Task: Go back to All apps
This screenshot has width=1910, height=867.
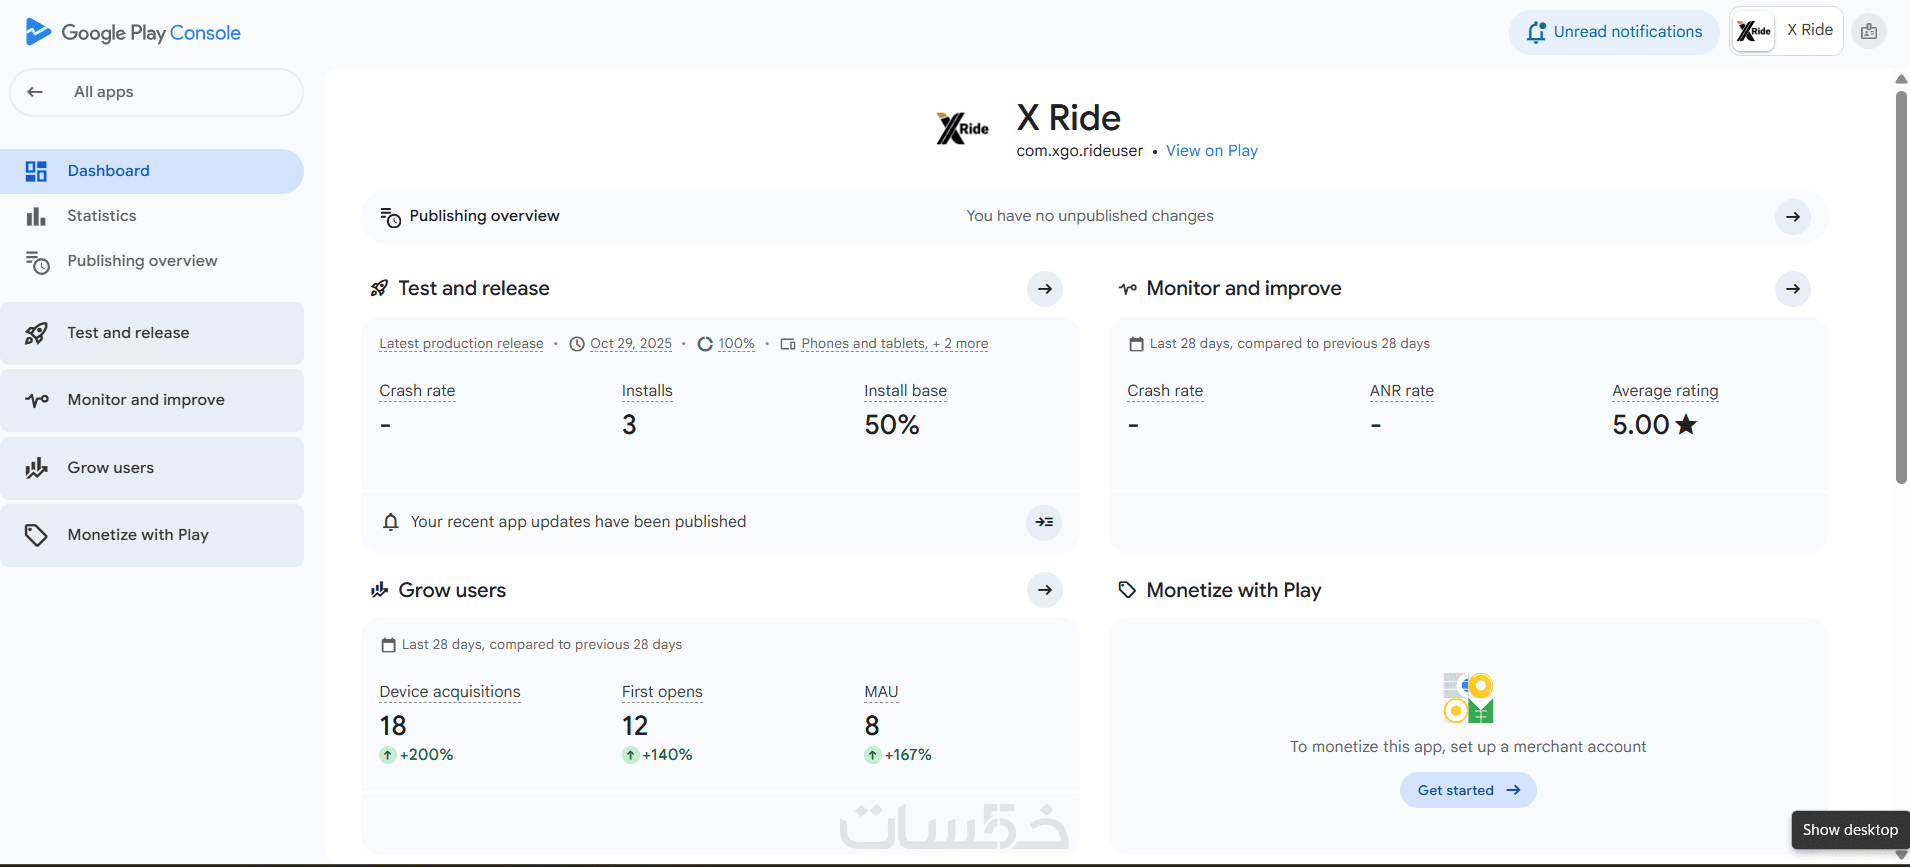Action: pos(102,92)
